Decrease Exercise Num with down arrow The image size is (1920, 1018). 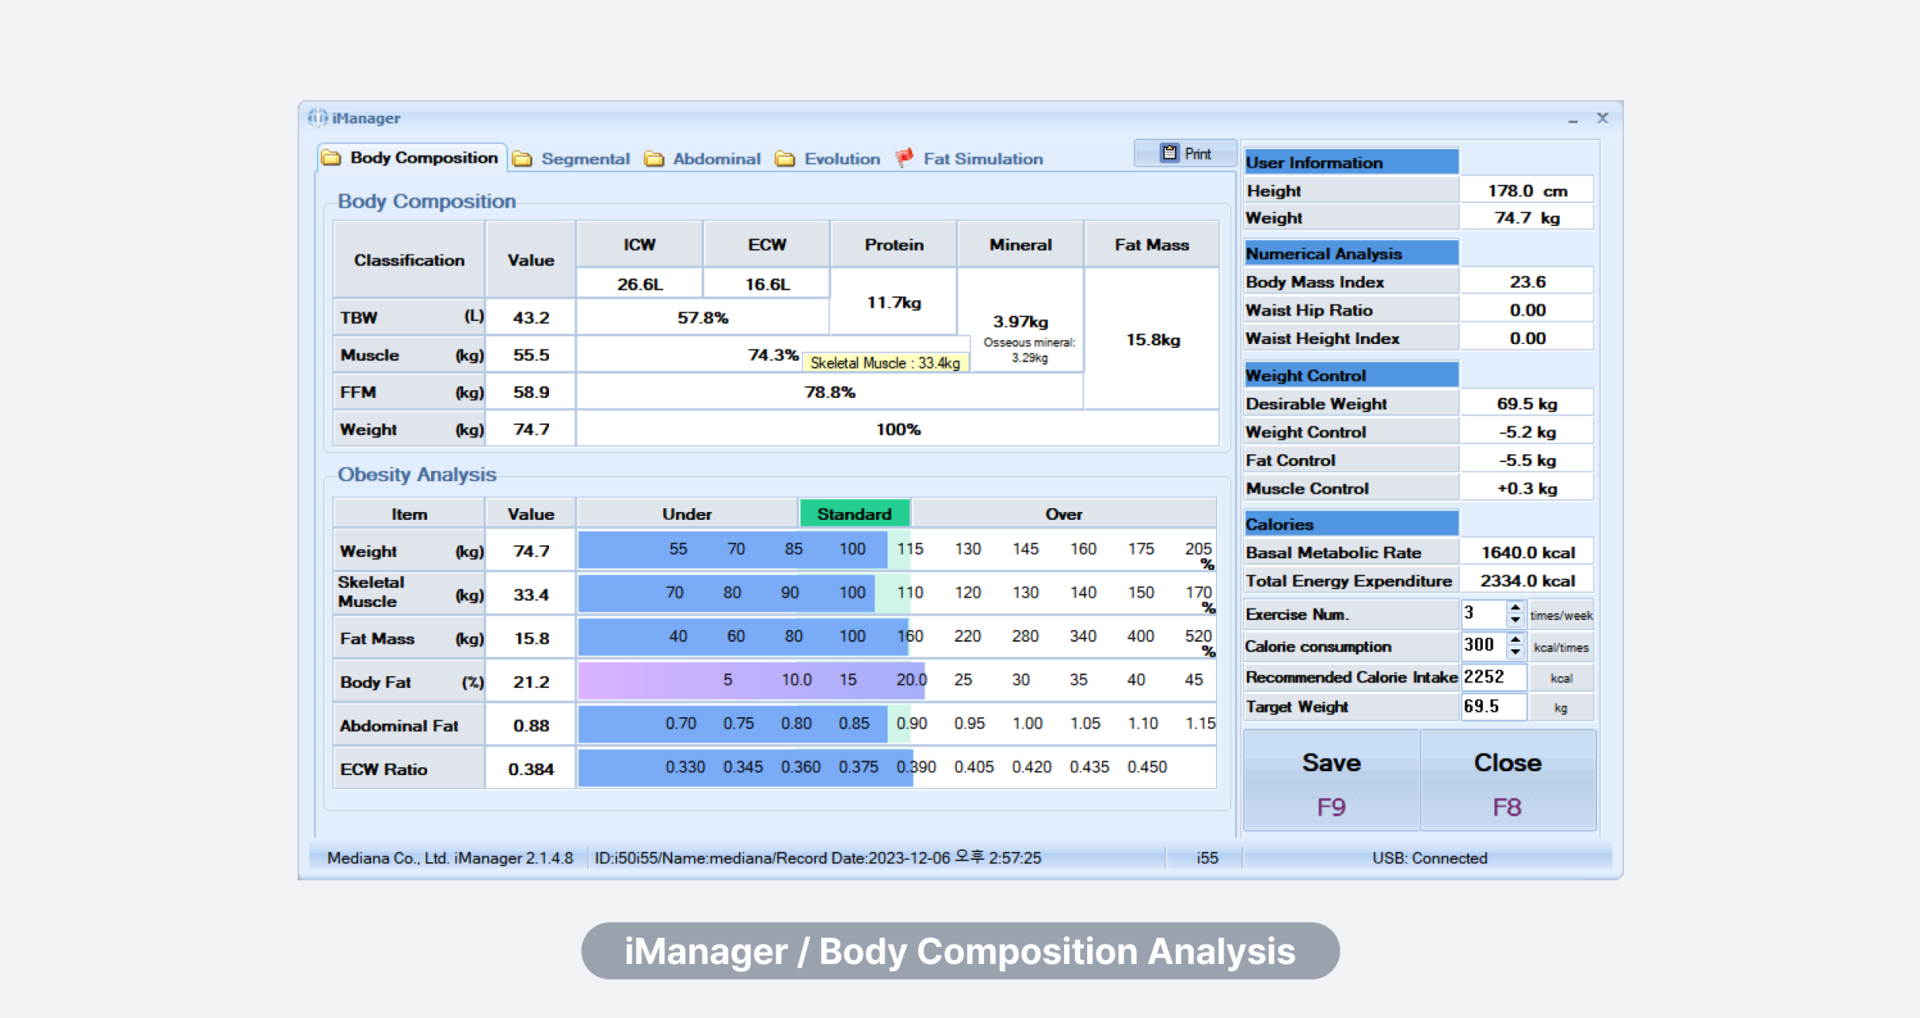click(1515, 621)
